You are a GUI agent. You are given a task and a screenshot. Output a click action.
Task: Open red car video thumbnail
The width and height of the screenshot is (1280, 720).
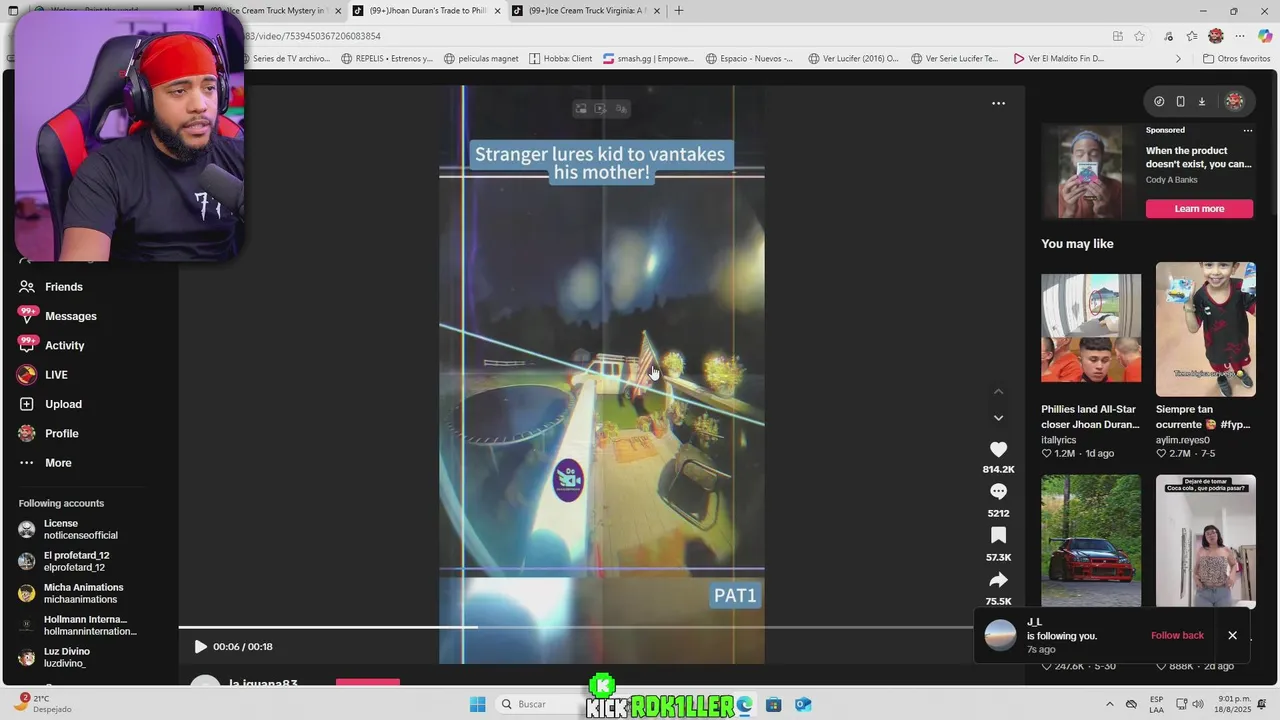click(1091, 541)
